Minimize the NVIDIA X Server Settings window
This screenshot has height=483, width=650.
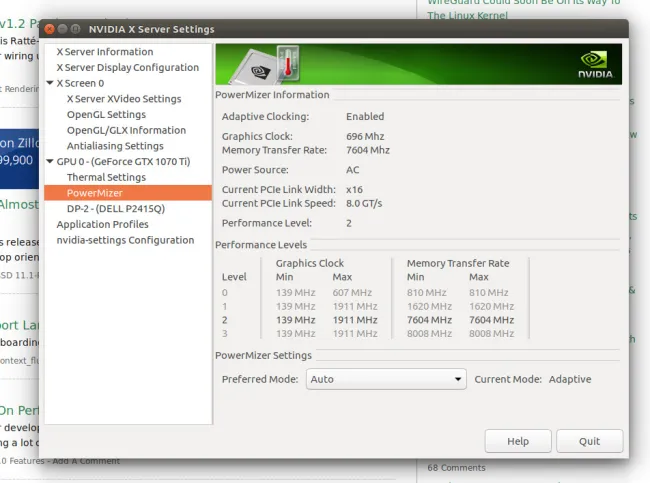[64, 29]
